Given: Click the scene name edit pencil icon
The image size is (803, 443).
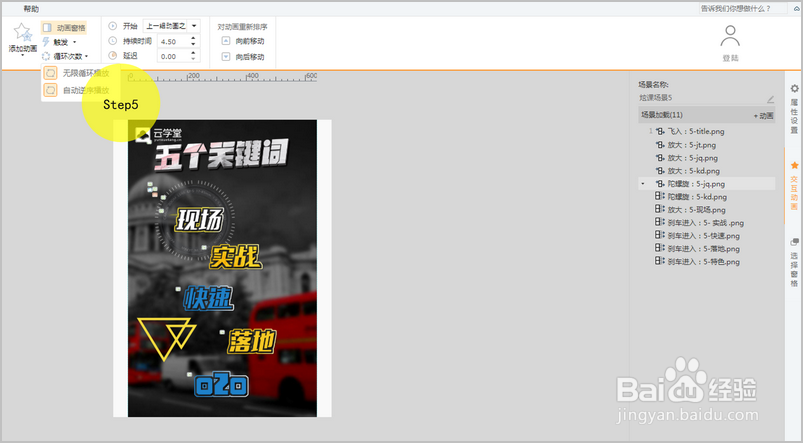Looking at the screenshot, I should coord(770,98).
